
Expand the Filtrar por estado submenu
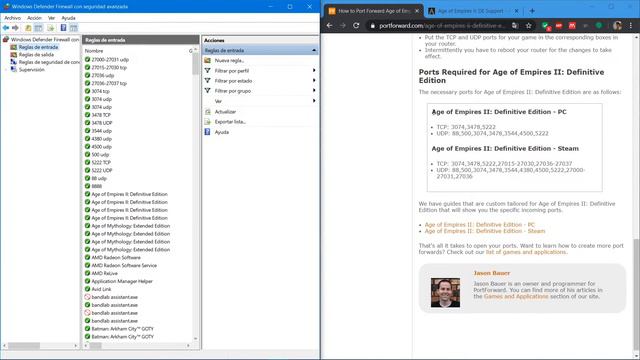tap(314, 80)
